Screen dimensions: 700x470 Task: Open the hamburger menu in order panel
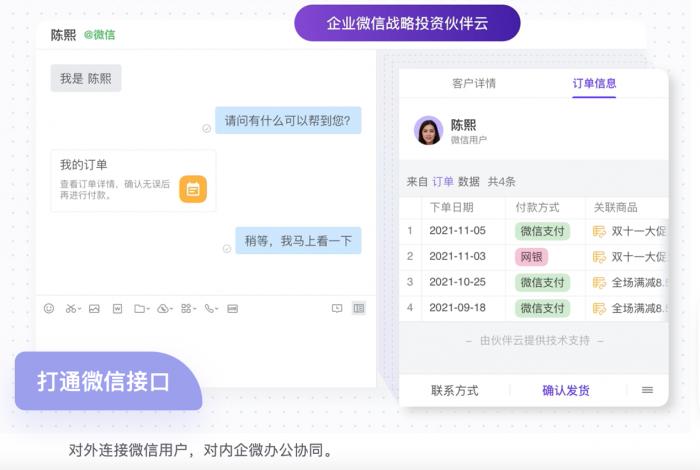click(647, 391)
